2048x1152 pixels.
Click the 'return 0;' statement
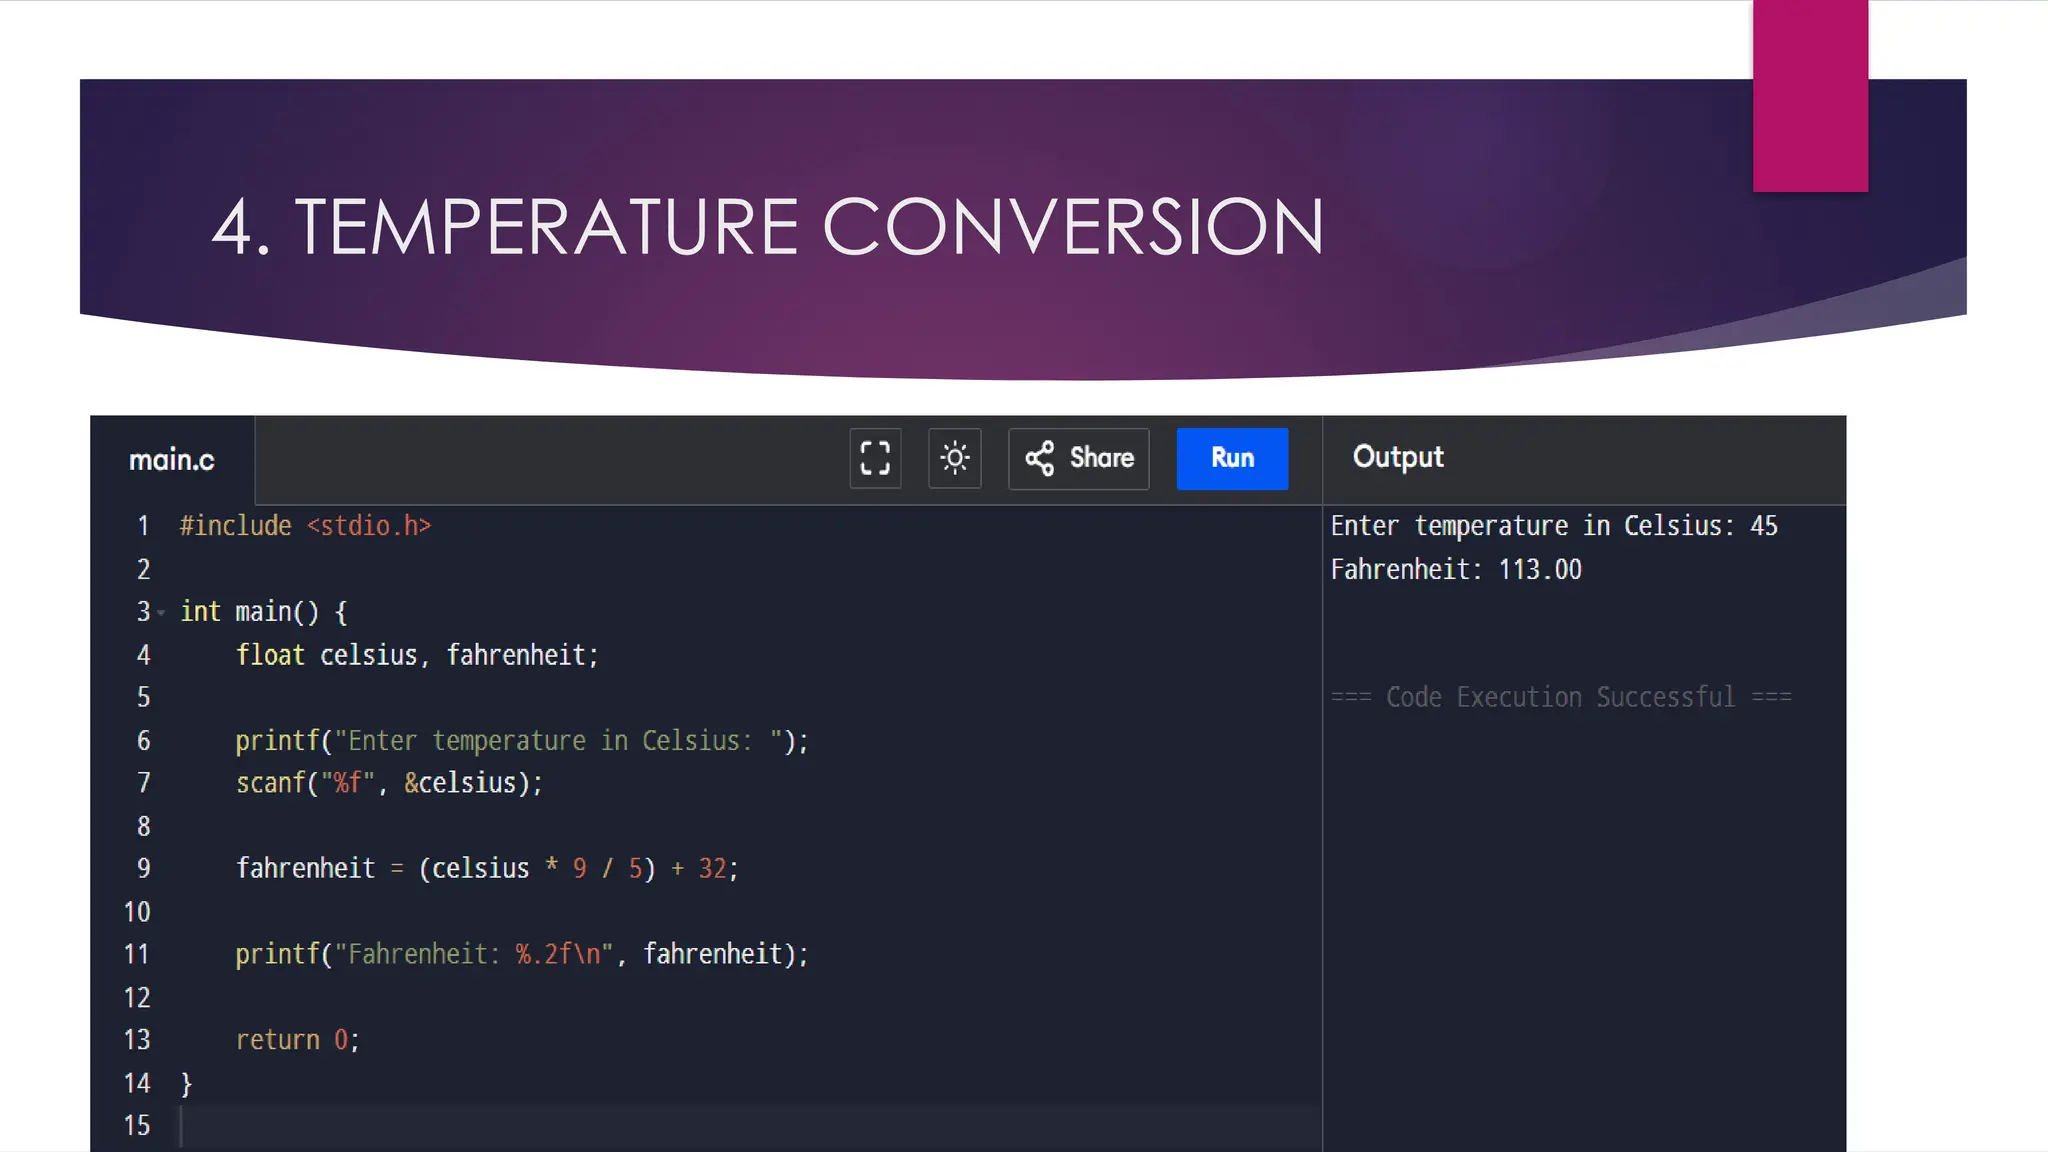pyautogui.click(x=298, y=1040)
